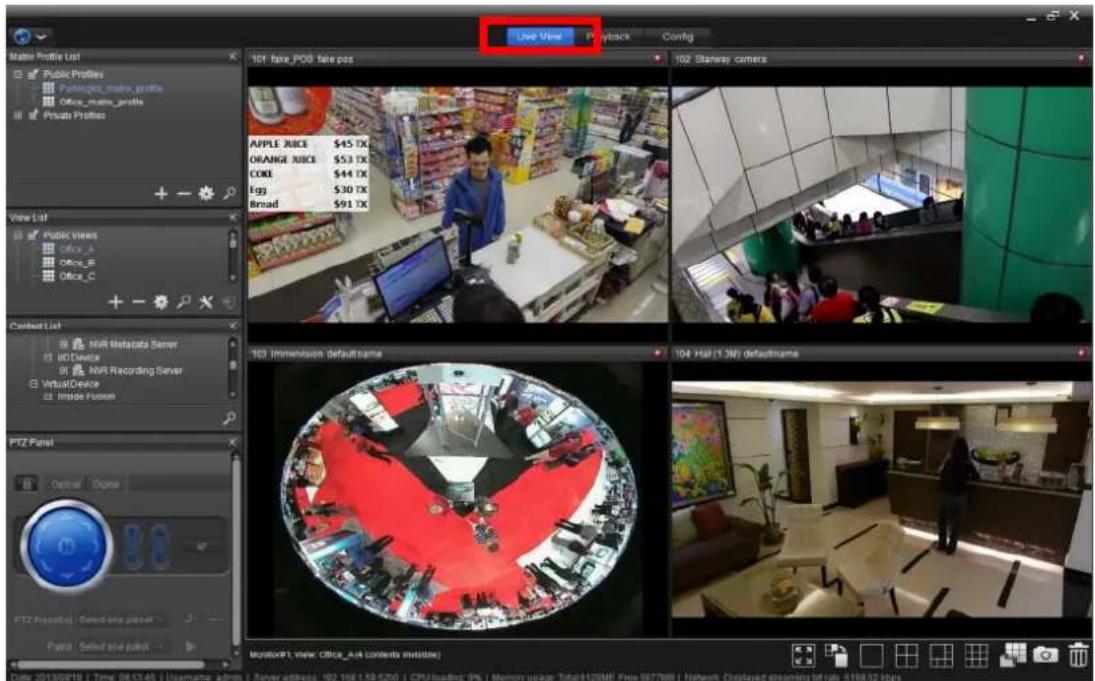
Task: Close the View List panel
Action: [233, 217]
